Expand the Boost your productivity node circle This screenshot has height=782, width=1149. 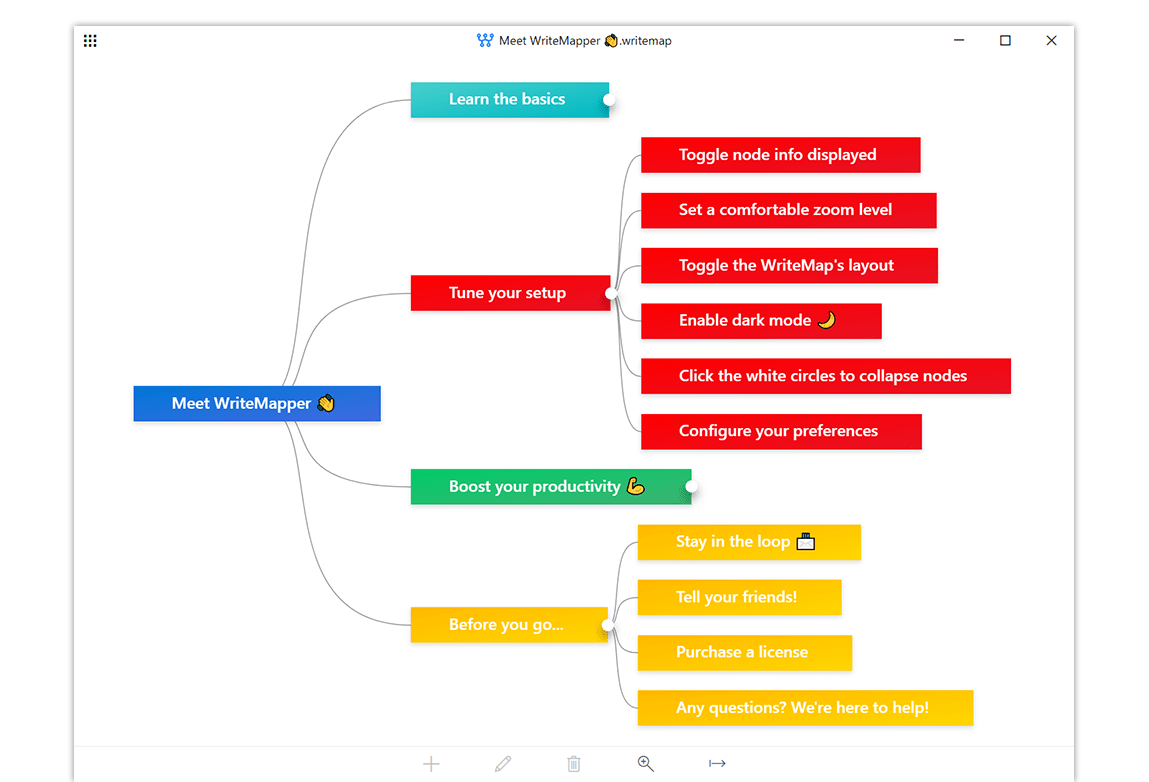[691, 487]
